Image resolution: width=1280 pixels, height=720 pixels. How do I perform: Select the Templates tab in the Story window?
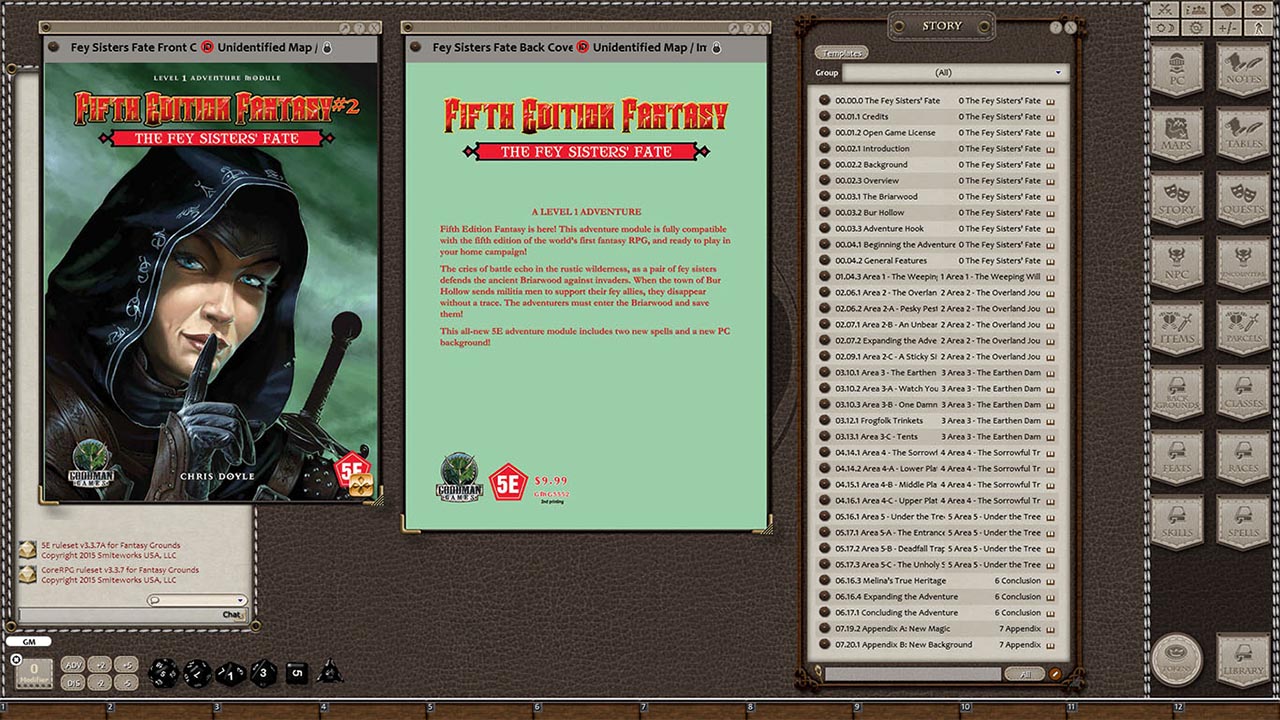coord(843,52)
